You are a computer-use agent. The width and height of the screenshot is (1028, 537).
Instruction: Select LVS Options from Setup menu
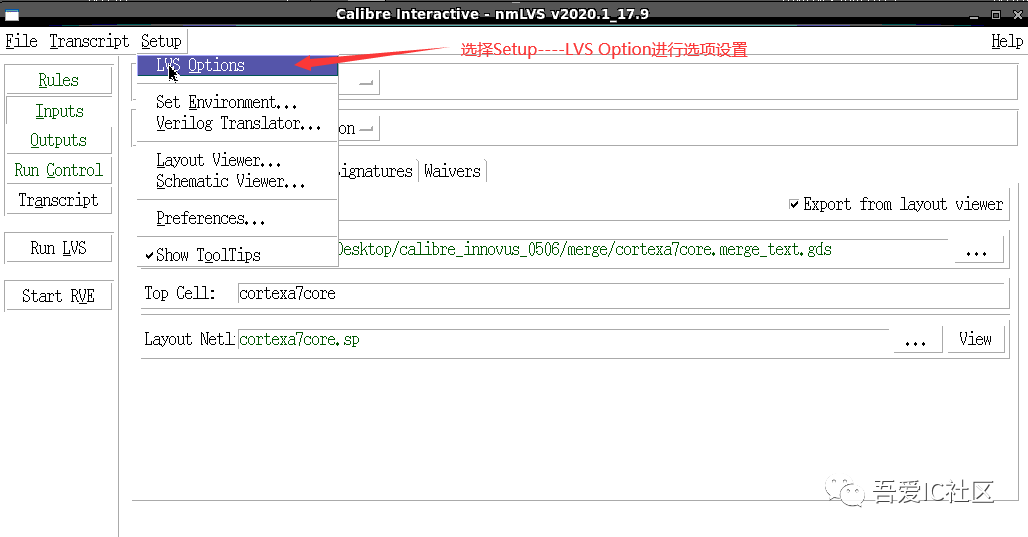tap(237, 65)
